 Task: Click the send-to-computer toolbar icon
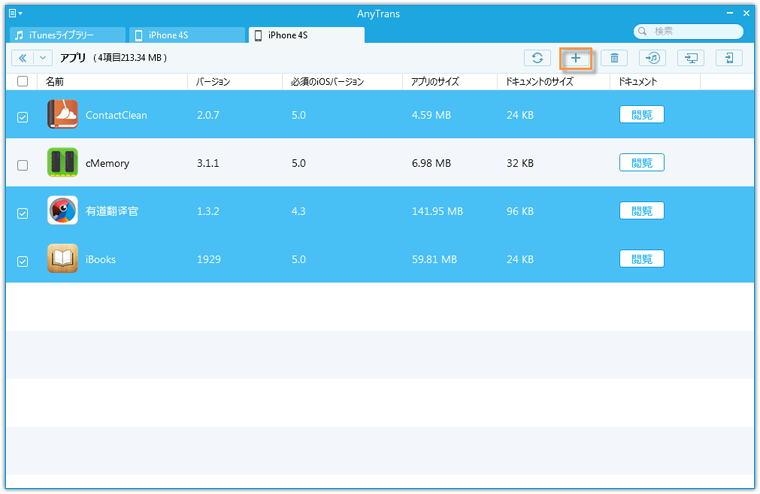click(691, 58)
